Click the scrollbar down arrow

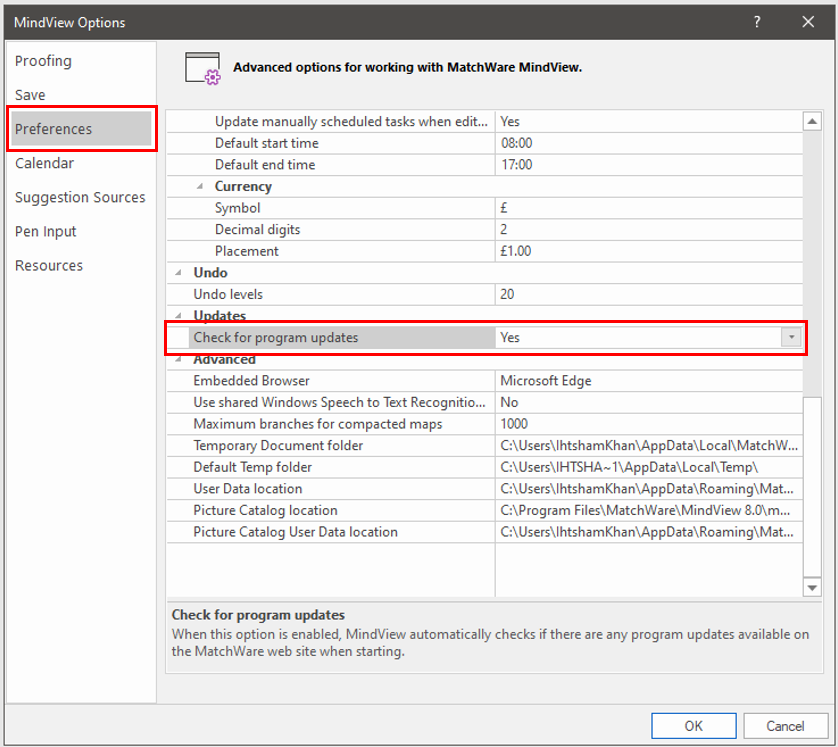pyautogui.click(x=812, y=589)
